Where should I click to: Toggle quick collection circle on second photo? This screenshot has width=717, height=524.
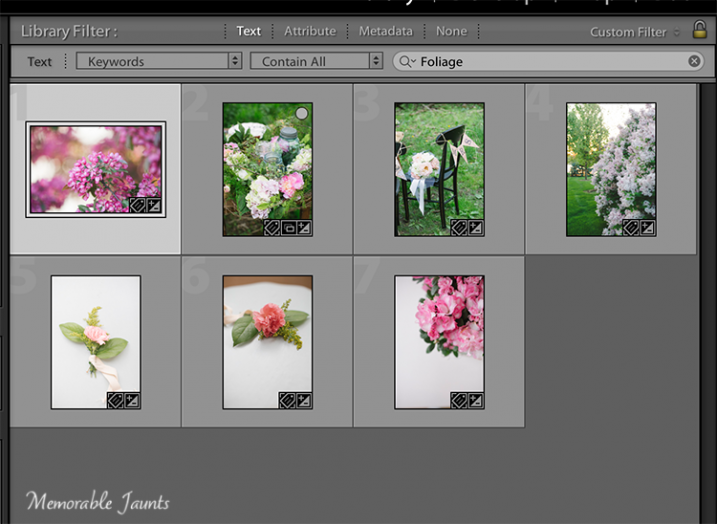pos(302,114)
